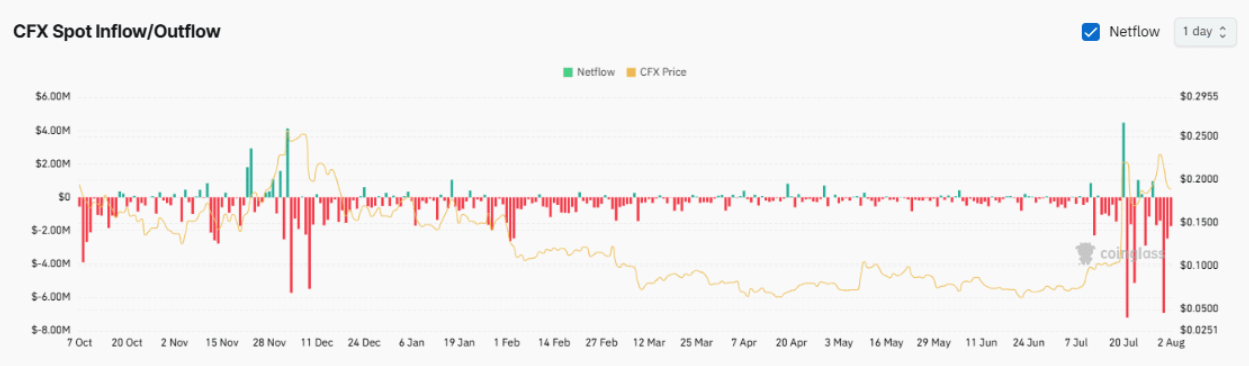Click the 28 Nov date label

(x=271, y=343)
